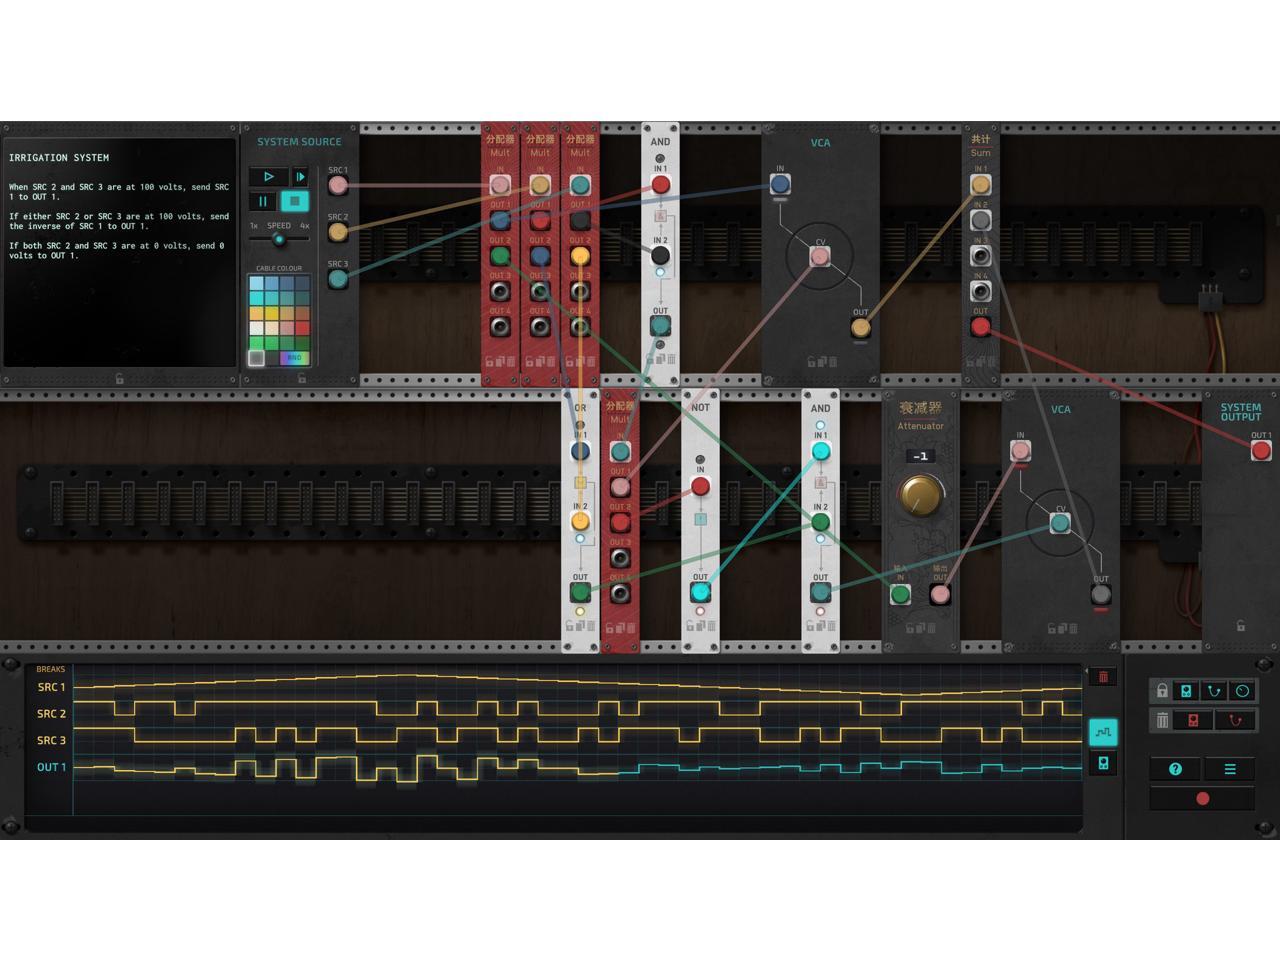Click the IRRIGATION SYSTEM title text
Image resolution: width=1280 pixels, height=960 pixels.
[59, 158]
